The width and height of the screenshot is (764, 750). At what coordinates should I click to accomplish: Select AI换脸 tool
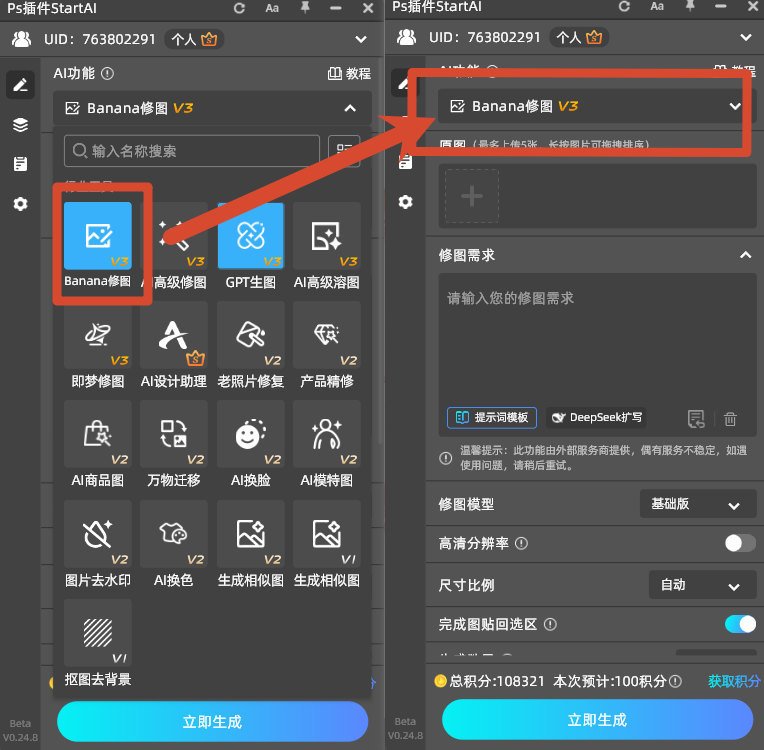[250, 434]
